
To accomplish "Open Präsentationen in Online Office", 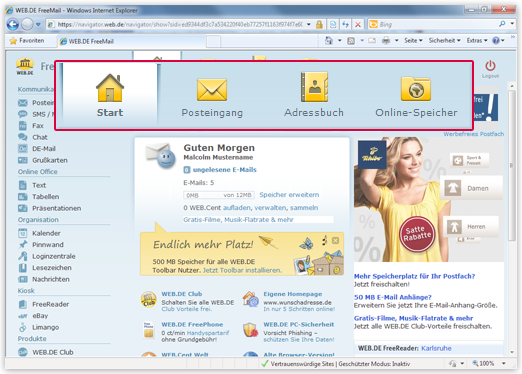I will pyautogui.click(x=50, y=208).
